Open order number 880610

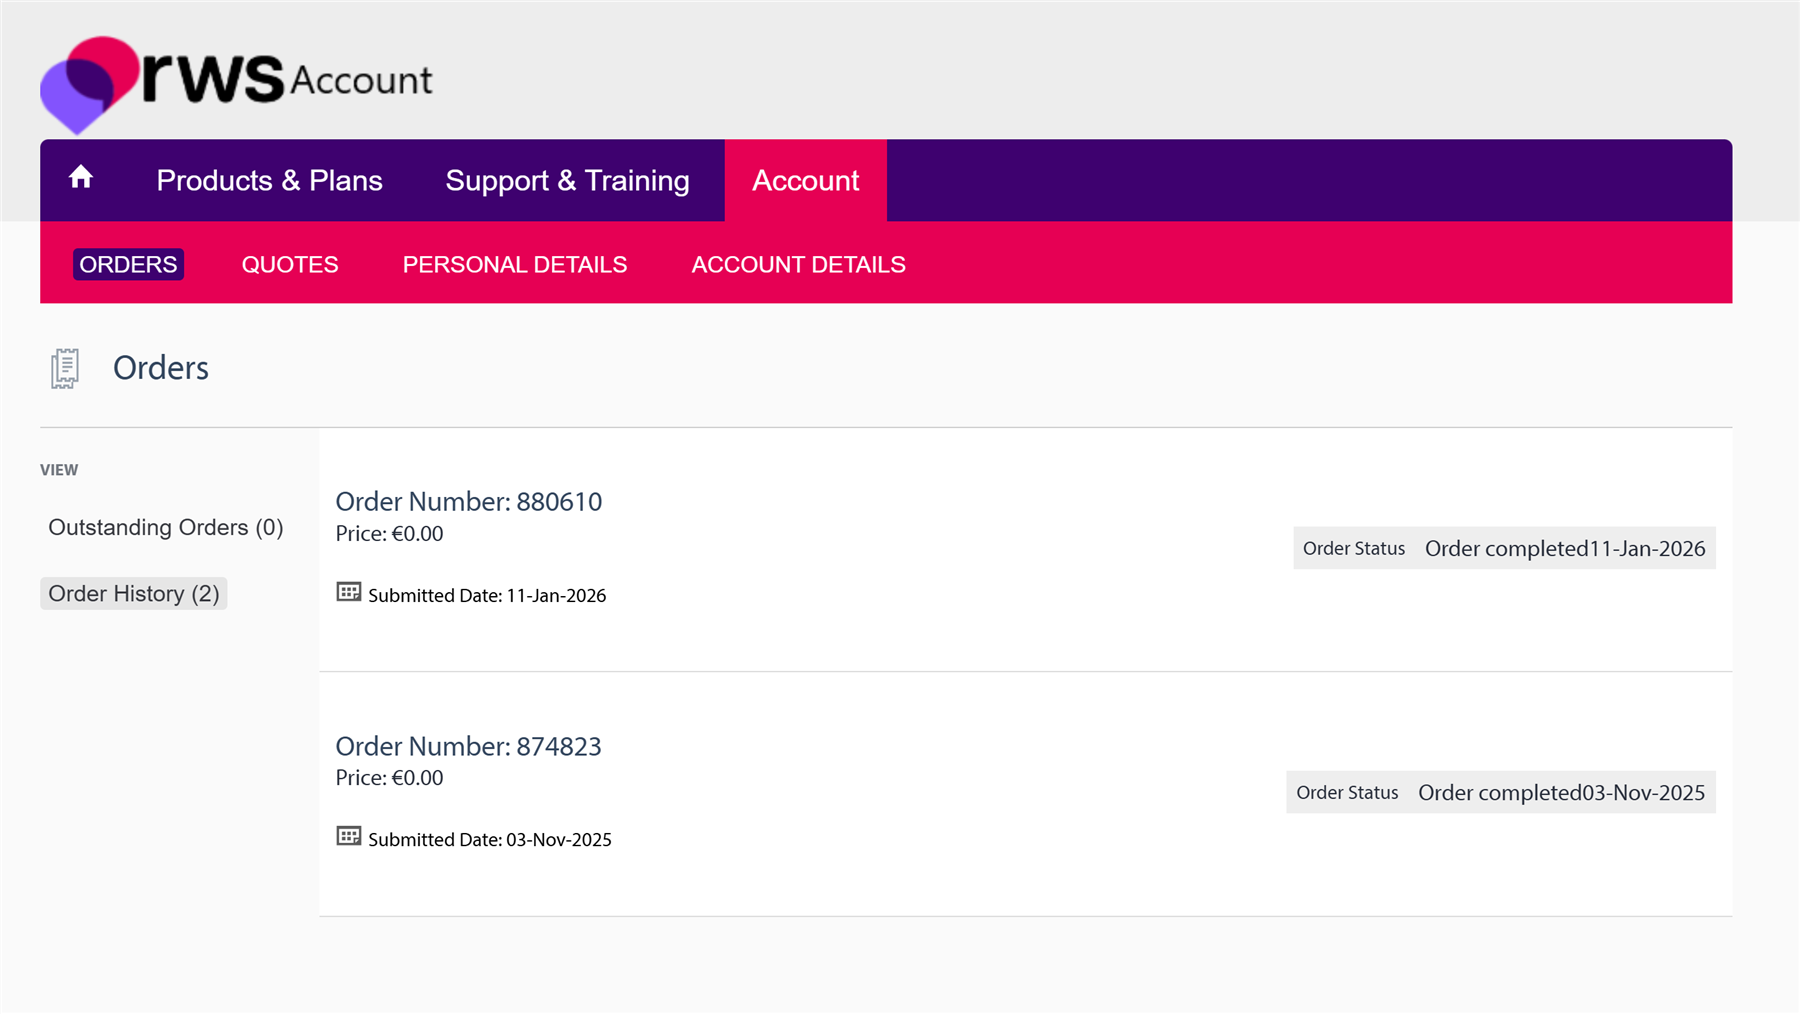pyautogui.click(x=469, y=501)
